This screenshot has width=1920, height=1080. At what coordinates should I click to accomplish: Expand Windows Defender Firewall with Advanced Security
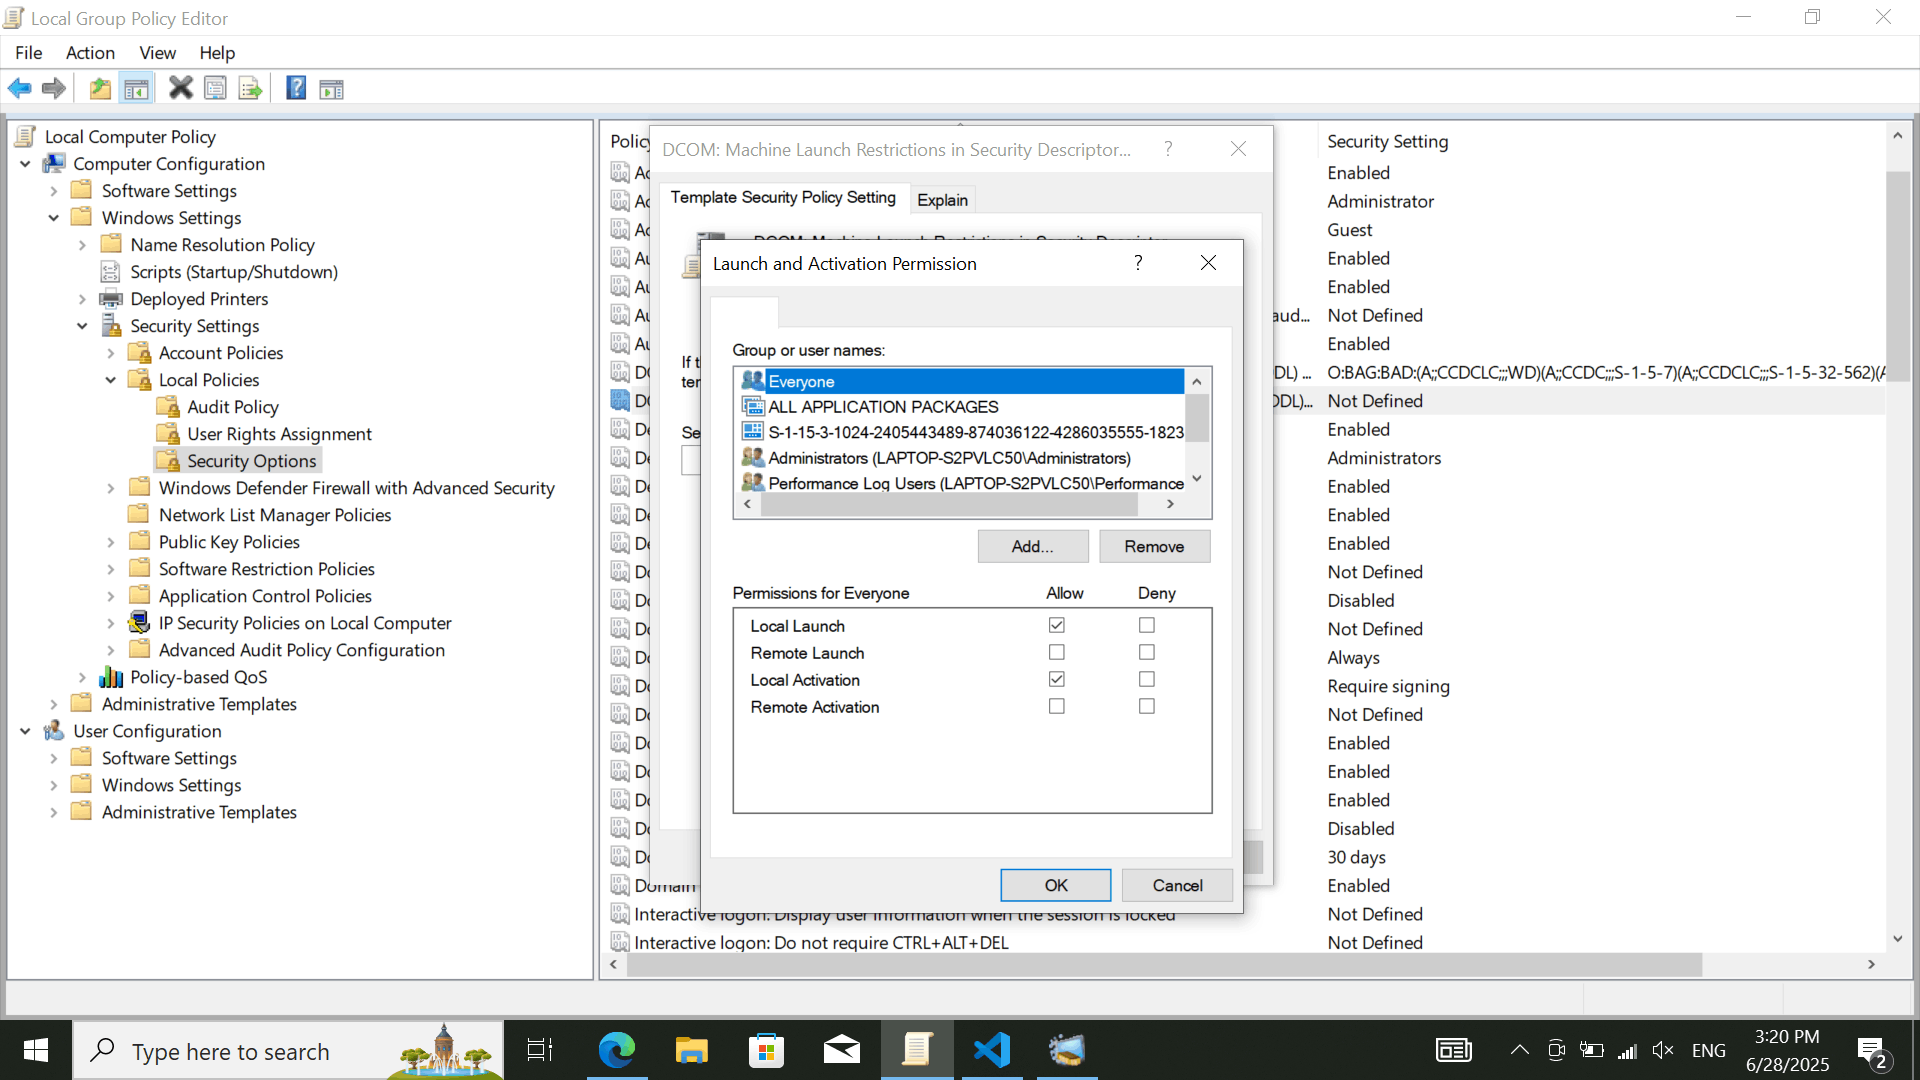111,488
